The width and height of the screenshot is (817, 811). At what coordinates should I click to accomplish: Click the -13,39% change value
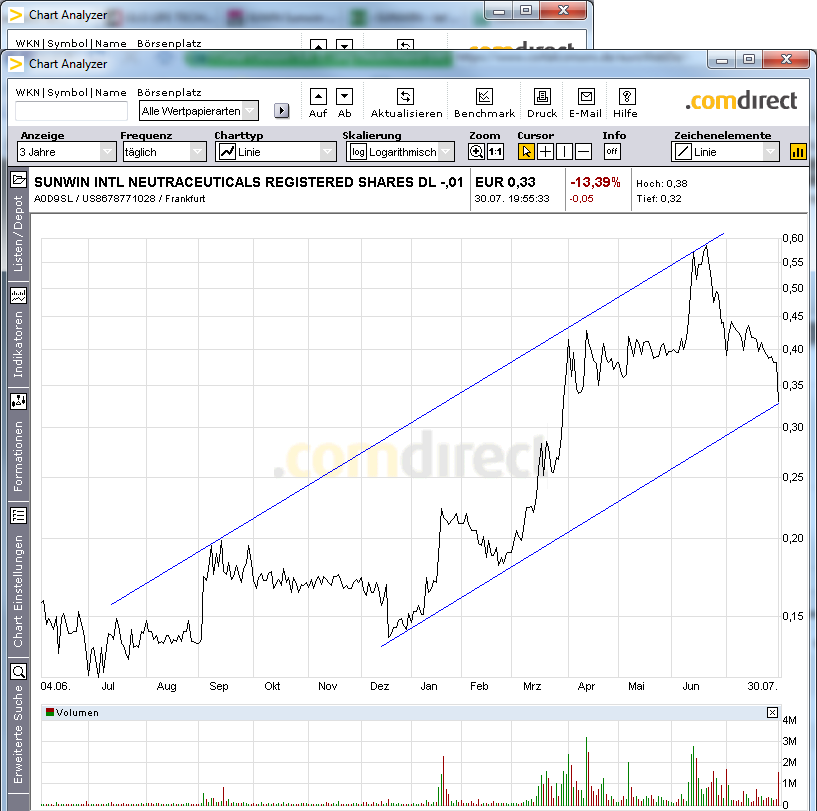click(595, 182)
